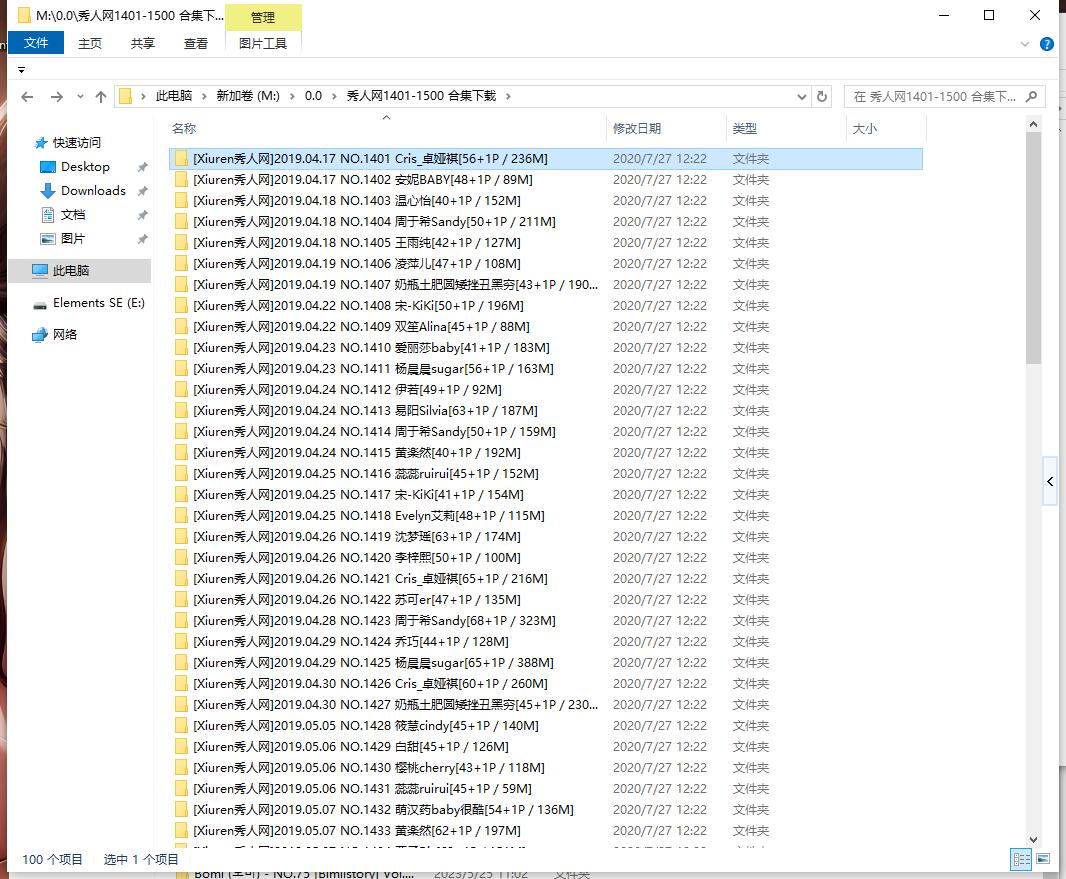Screen dimensions: 1066x879
Task: Open the recent locations dropdown arrow
Action: click(x=80, y=97)
